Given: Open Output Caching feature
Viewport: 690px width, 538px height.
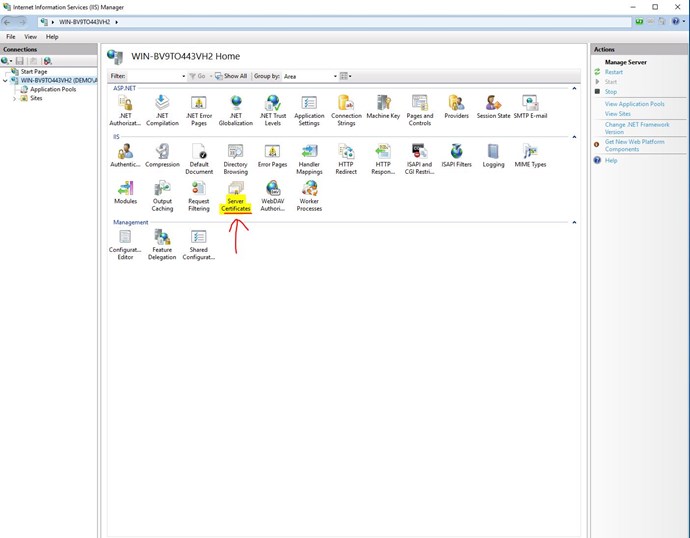Looking at the screenshot, I should (x=162, y=196).
